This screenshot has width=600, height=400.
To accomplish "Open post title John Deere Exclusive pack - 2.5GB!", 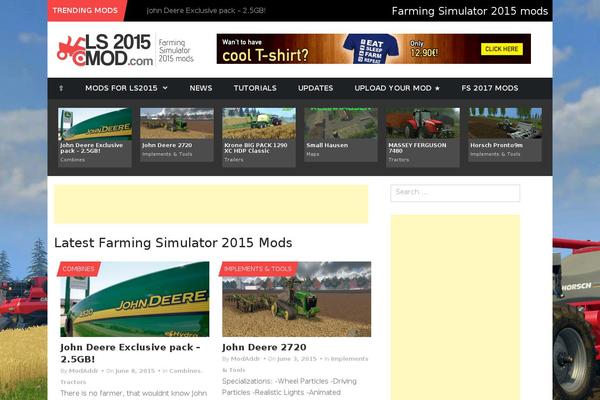I will click(x=130, y=353).
